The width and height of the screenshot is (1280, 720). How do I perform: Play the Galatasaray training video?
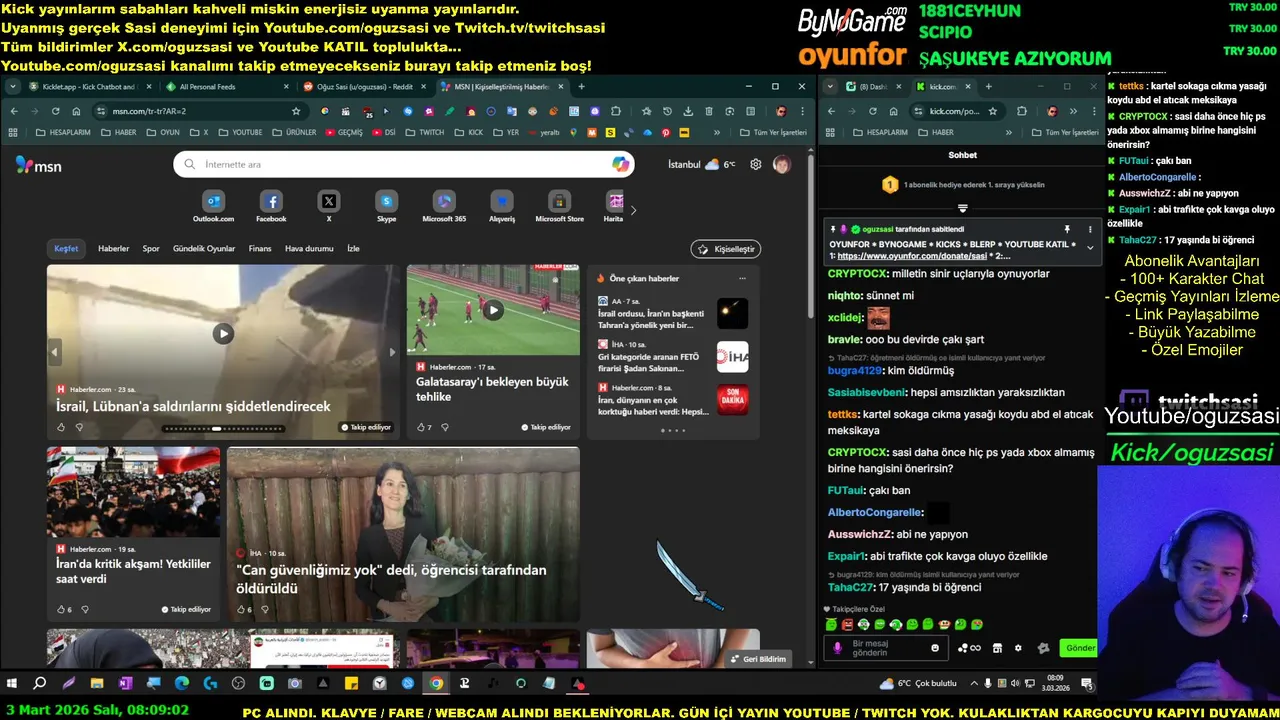(493, 310)
